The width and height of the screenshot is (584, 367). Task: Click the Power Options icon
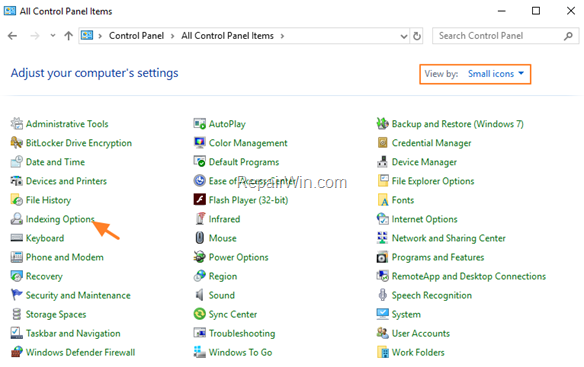(200, 257)
